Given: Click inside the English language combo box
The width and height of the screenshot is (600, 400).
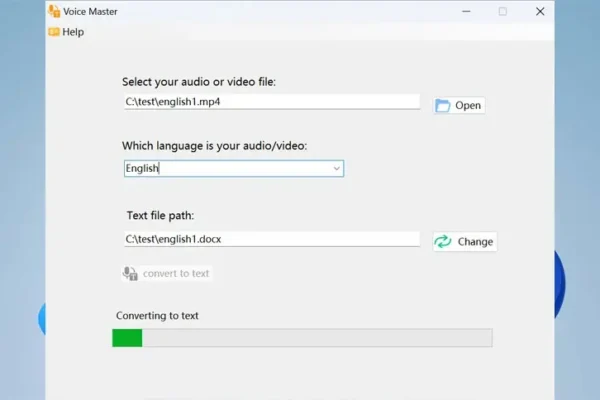Looking at the screenshot, I should point(234,168).
